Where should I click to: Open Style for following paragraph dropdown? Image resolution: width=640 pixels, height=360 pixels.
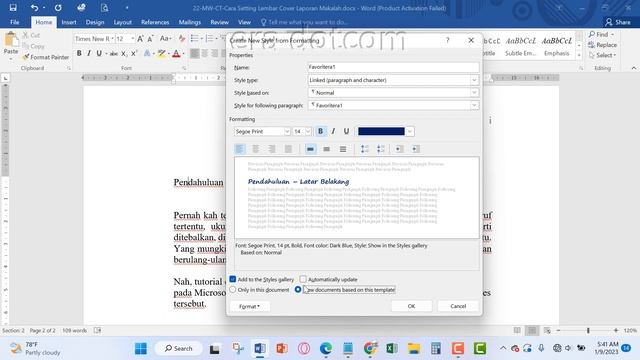[474, 105]
